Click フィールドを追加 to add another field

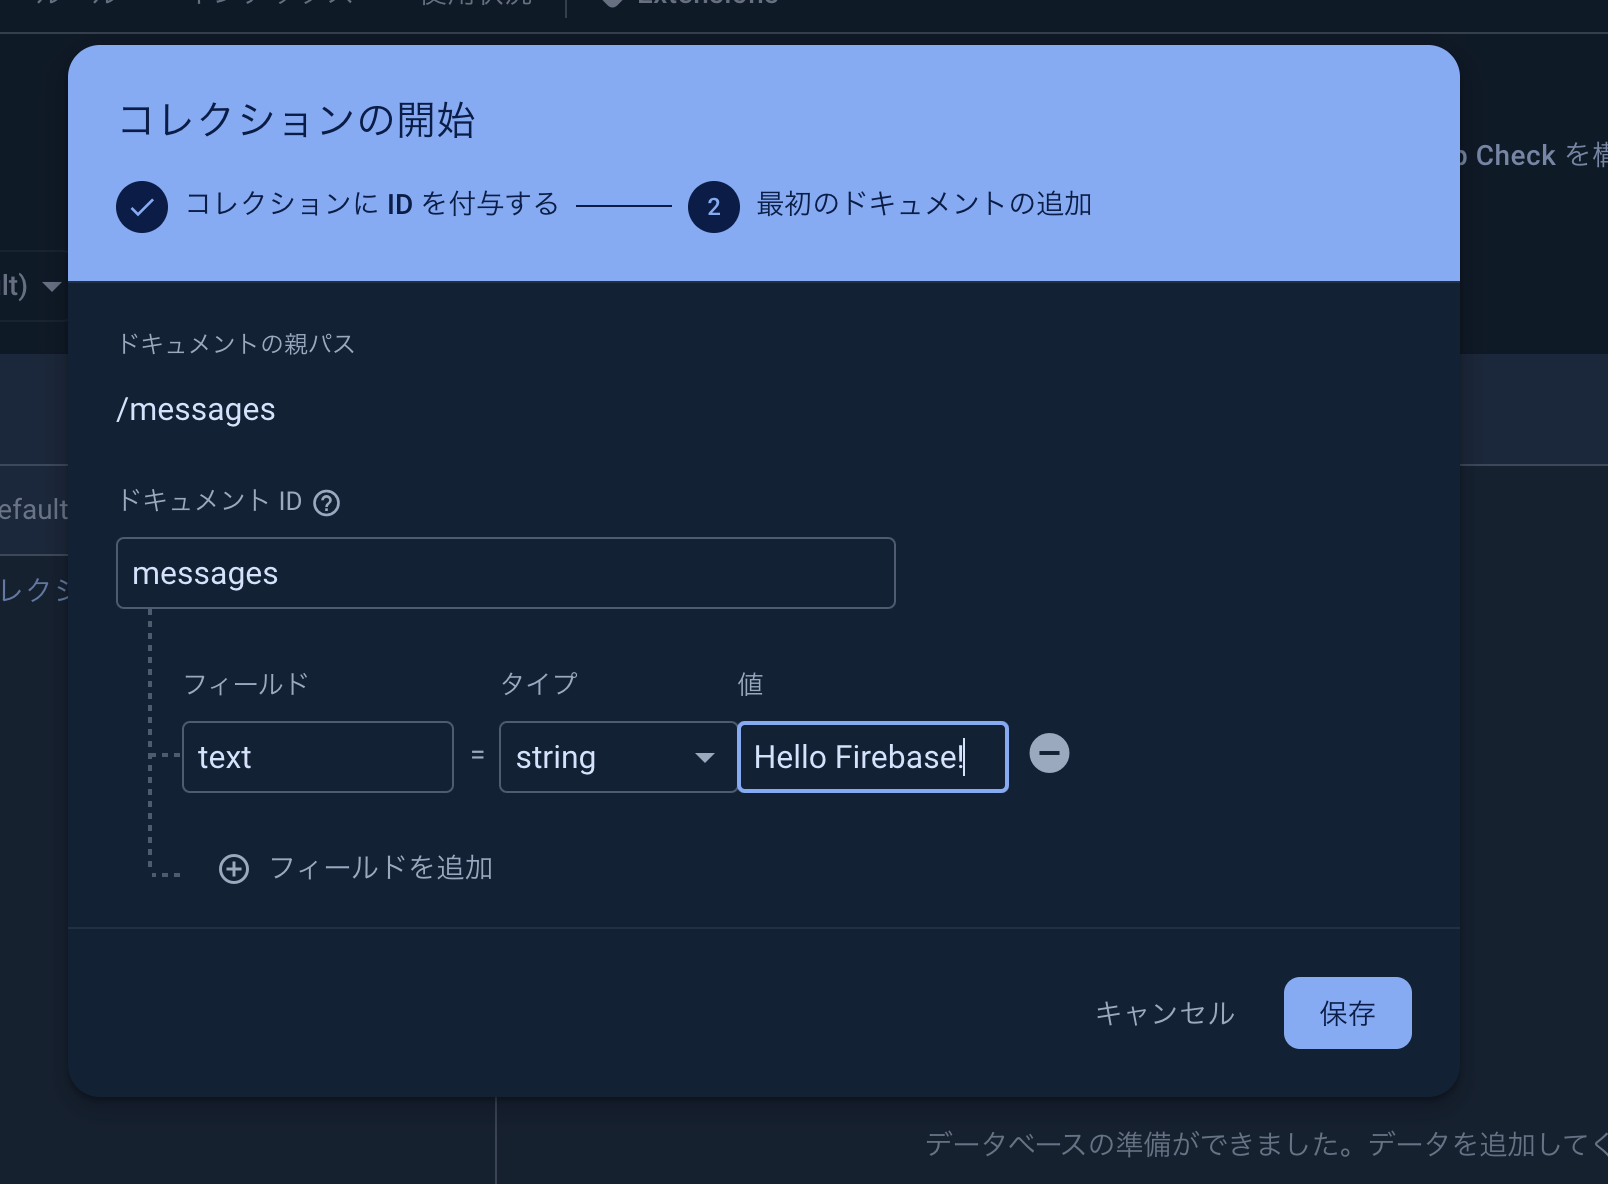coord(381,869)
